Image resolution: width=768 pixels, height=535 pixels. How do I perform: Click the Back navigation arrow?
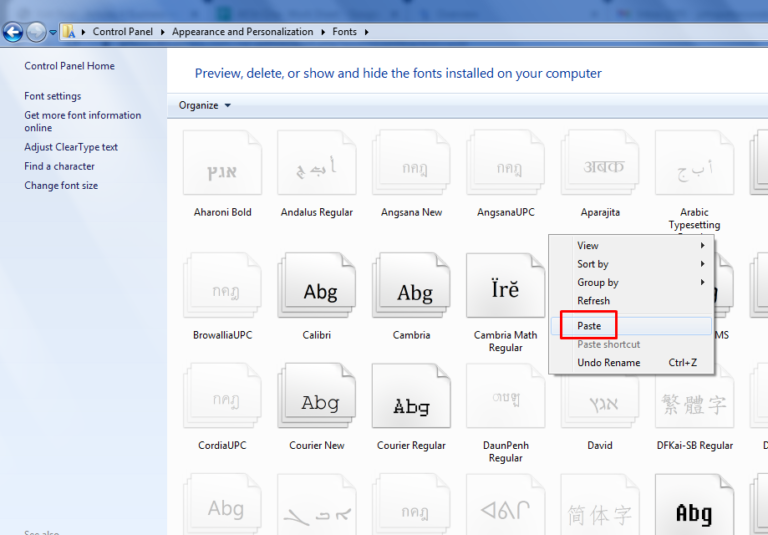pos(13,32)
